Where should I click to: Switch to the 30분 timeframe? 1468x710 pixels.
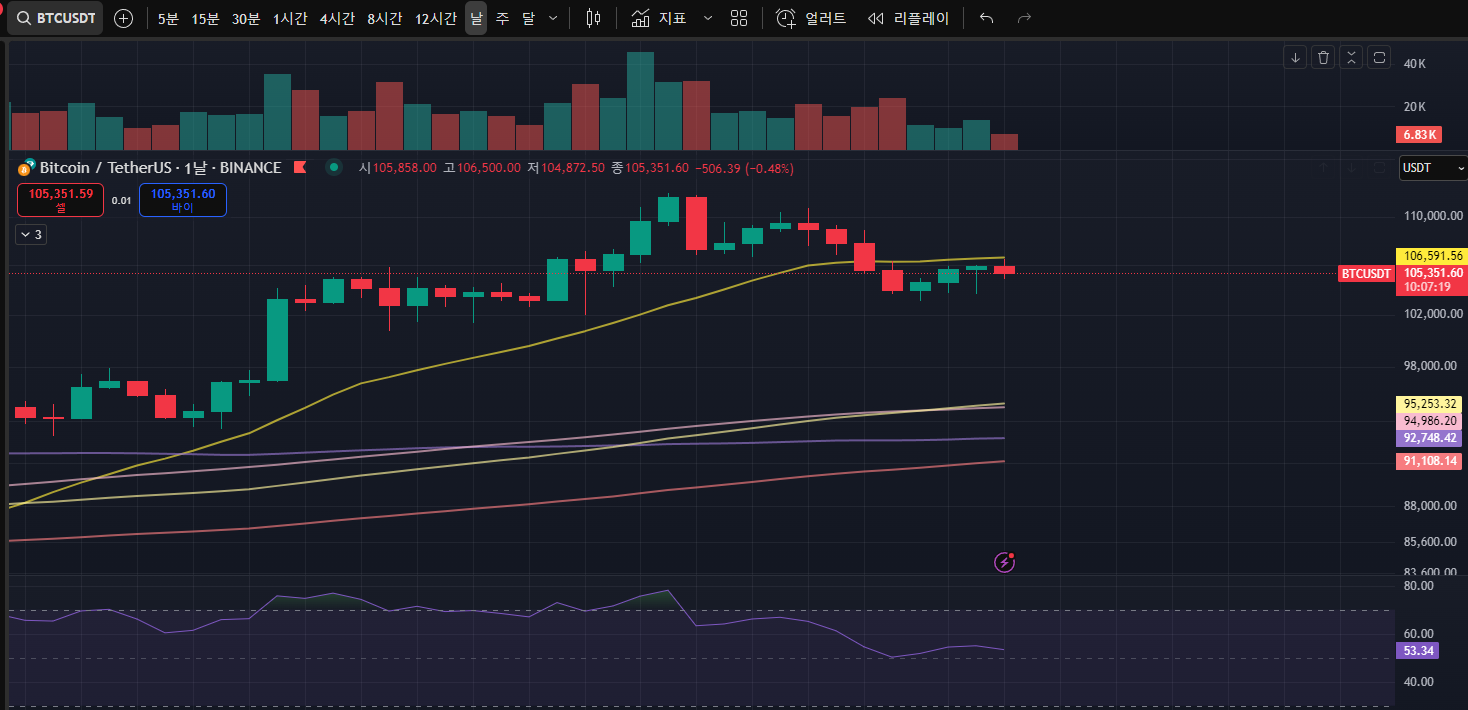point(246,18)
